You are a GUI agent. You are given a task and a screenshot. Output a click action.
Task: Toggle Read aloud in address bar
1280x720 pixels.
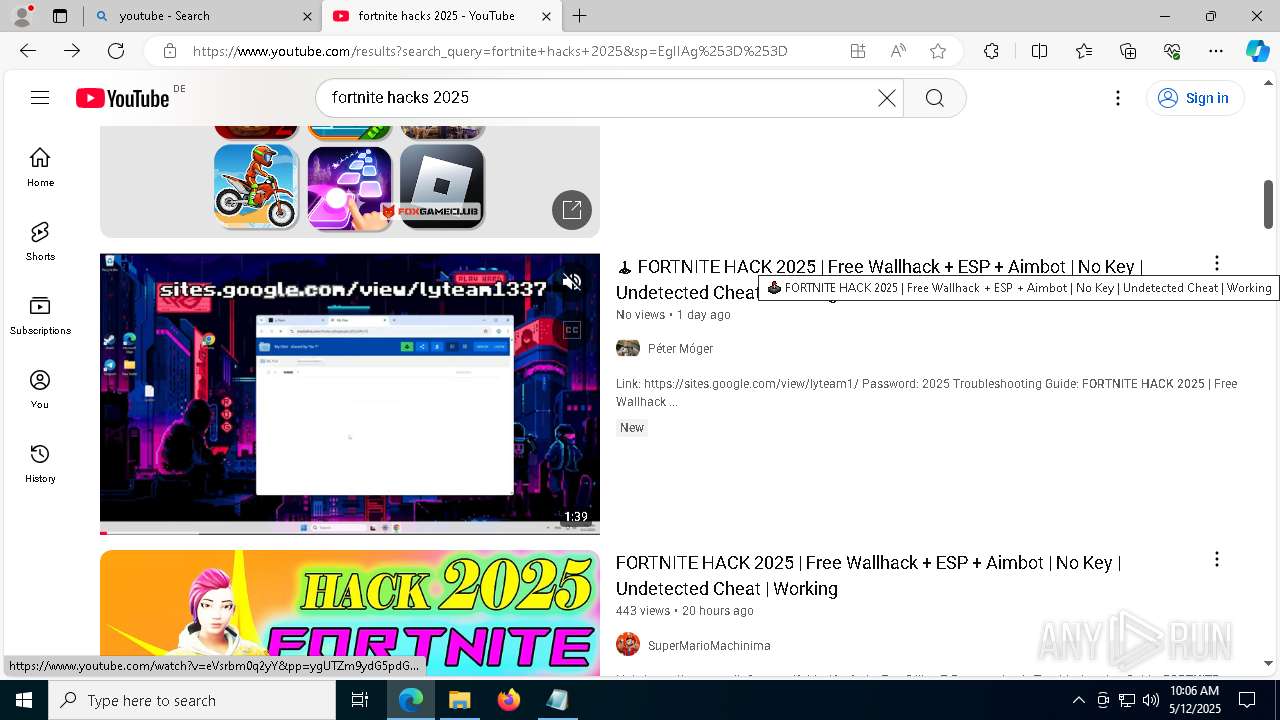click(x=898, y=51)
